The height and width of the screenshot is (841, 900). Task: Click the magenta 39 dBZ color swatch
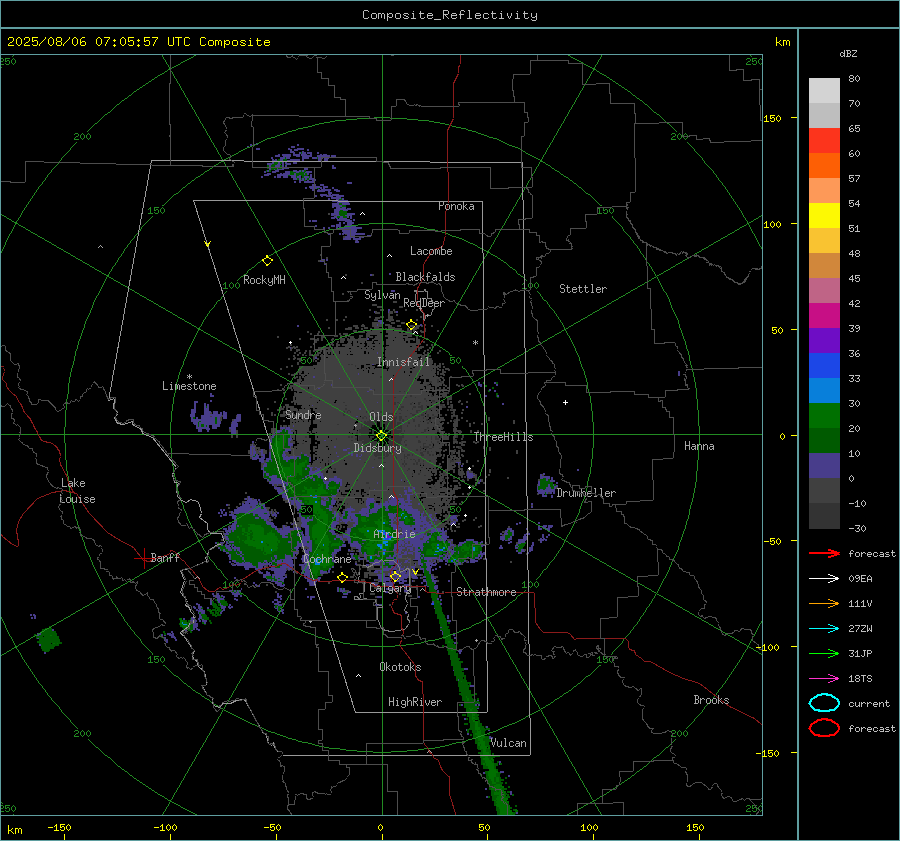pos(824,316)
